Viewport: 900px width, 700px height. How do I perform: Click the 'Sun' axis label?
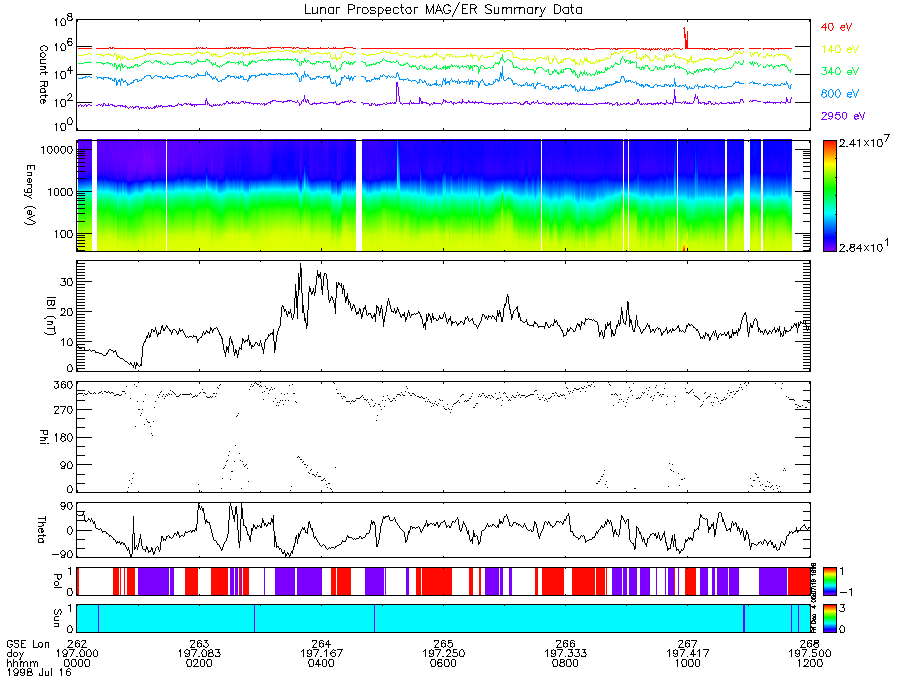click(57, 618)
